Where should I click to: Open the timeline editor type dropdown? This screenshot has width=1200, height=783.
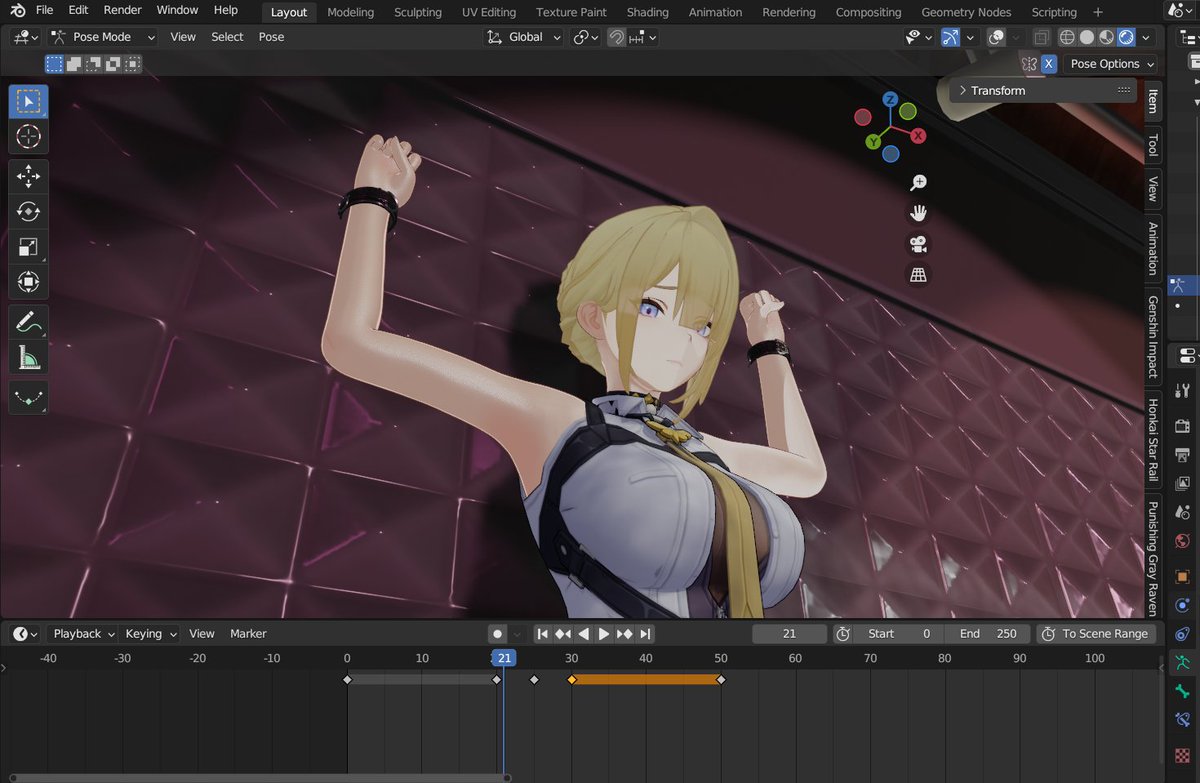[x=25, y=634]
